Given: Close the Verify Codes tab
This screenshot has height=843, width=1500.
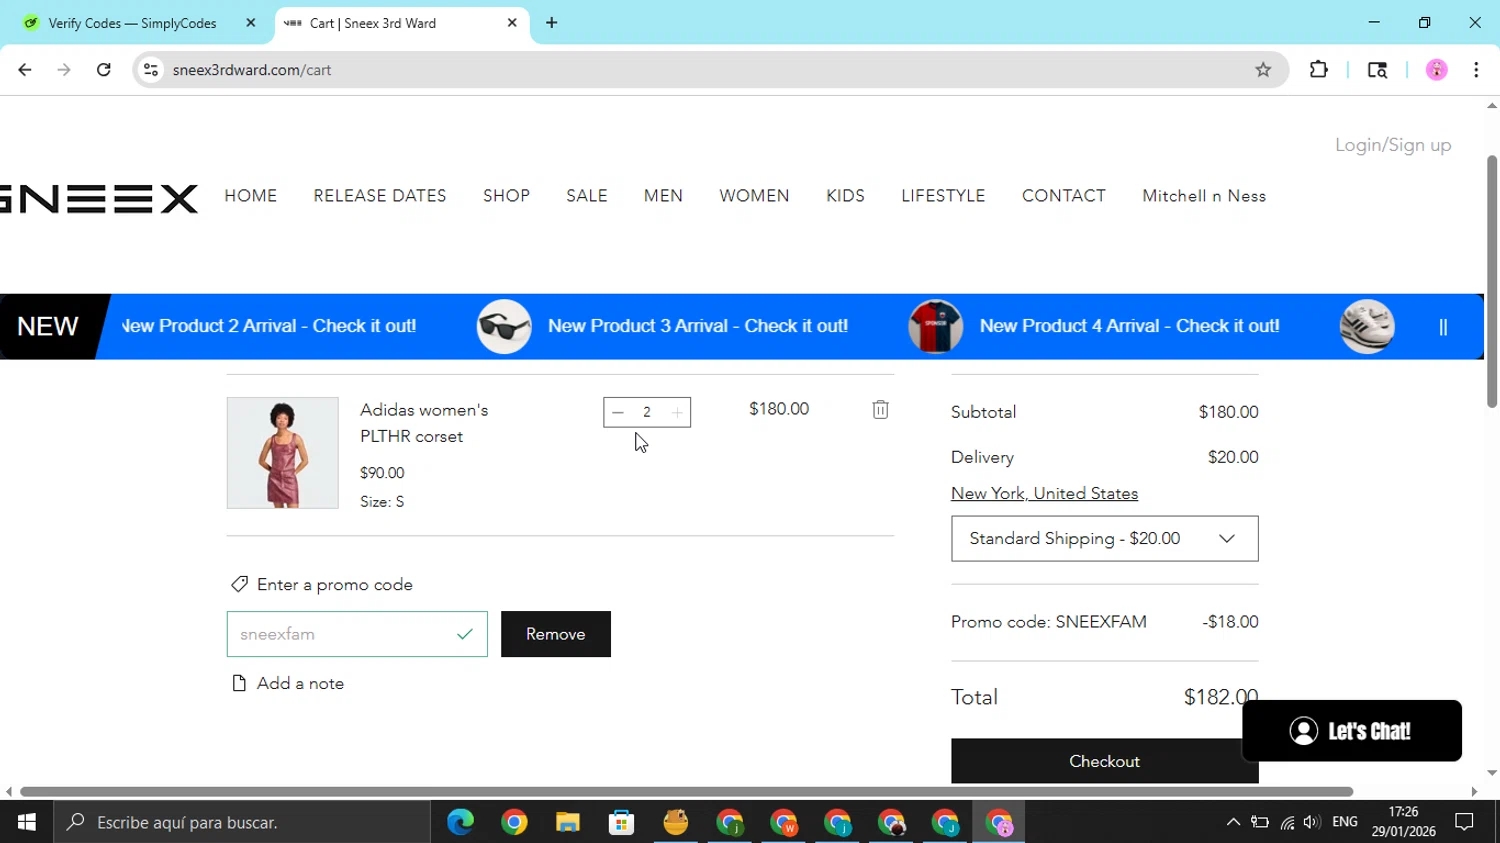Looking at the screenshot, I should point(251,23).
